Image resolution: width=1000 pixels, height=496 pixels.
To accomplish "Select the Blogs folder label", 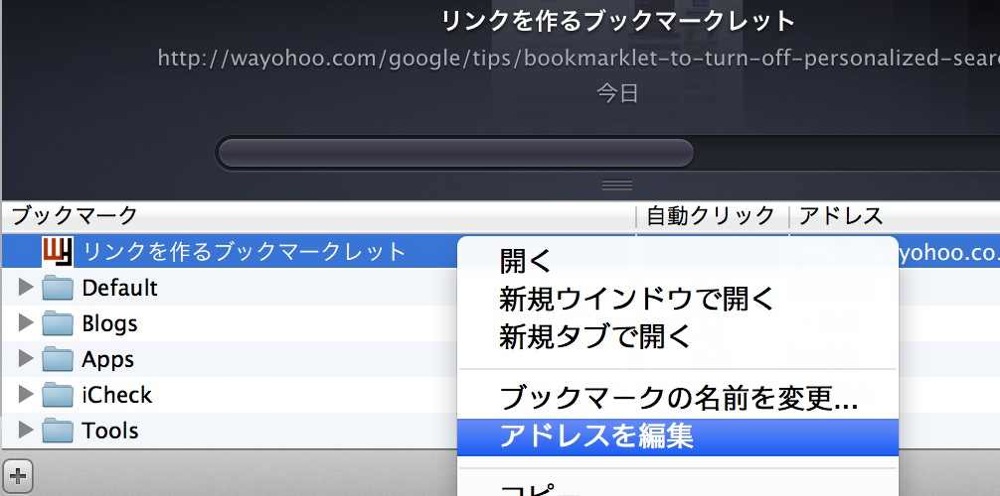I will click(109, 323).
